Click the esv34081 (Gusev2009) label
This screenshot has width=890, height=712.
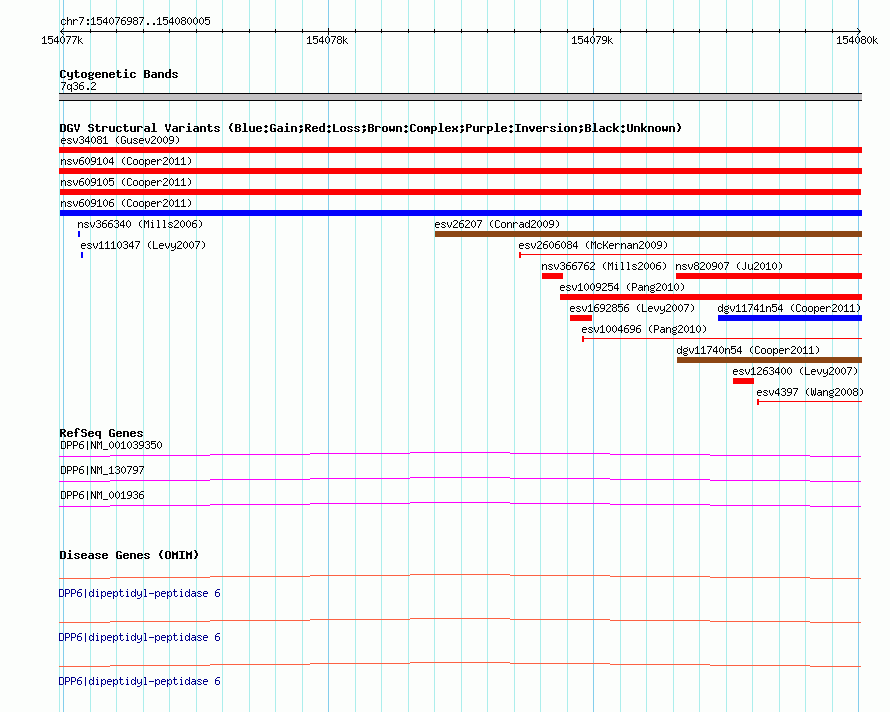pos(120,140)
